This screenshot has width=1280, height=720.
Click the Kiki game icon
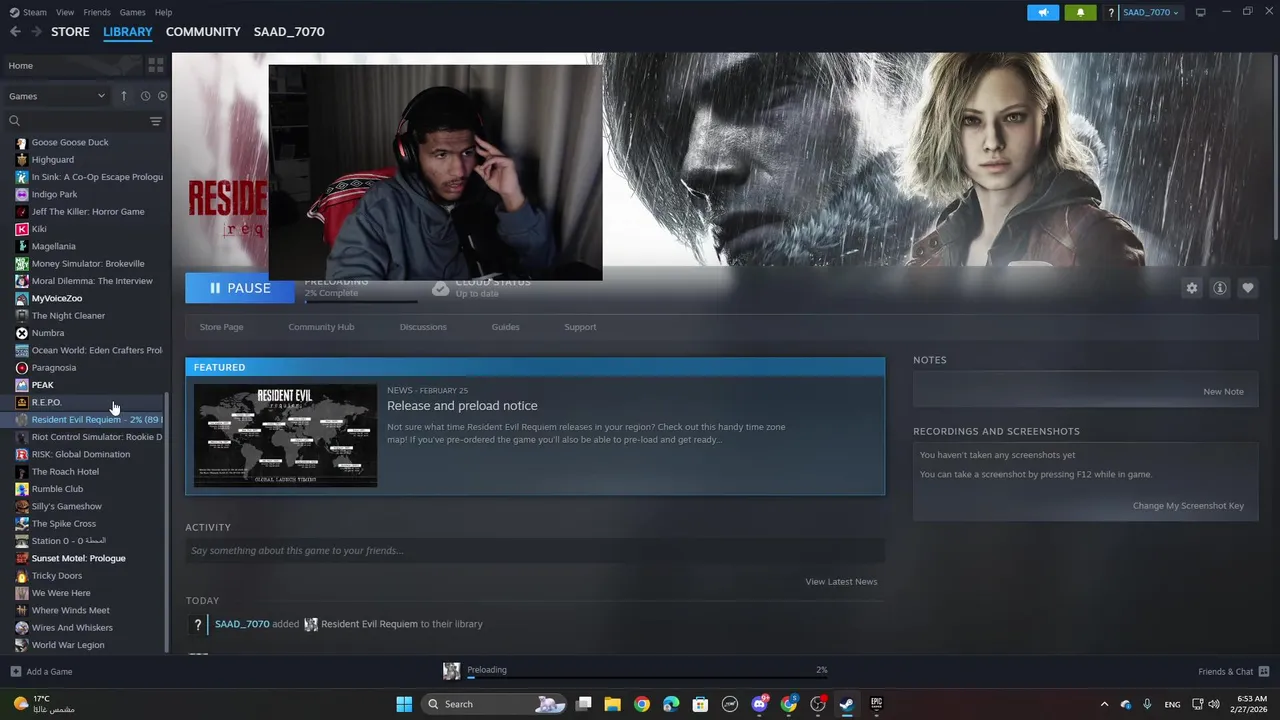point(22,229)
